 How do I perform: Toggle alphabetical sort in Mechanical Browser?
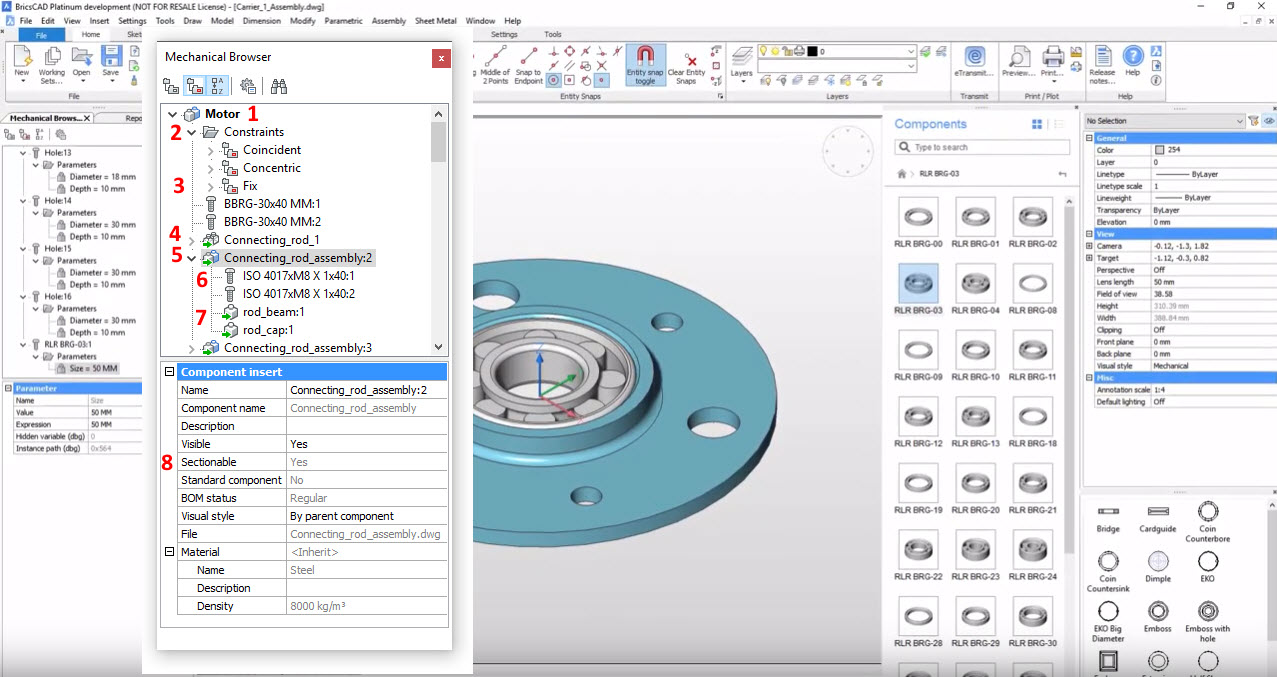point(218,87)
